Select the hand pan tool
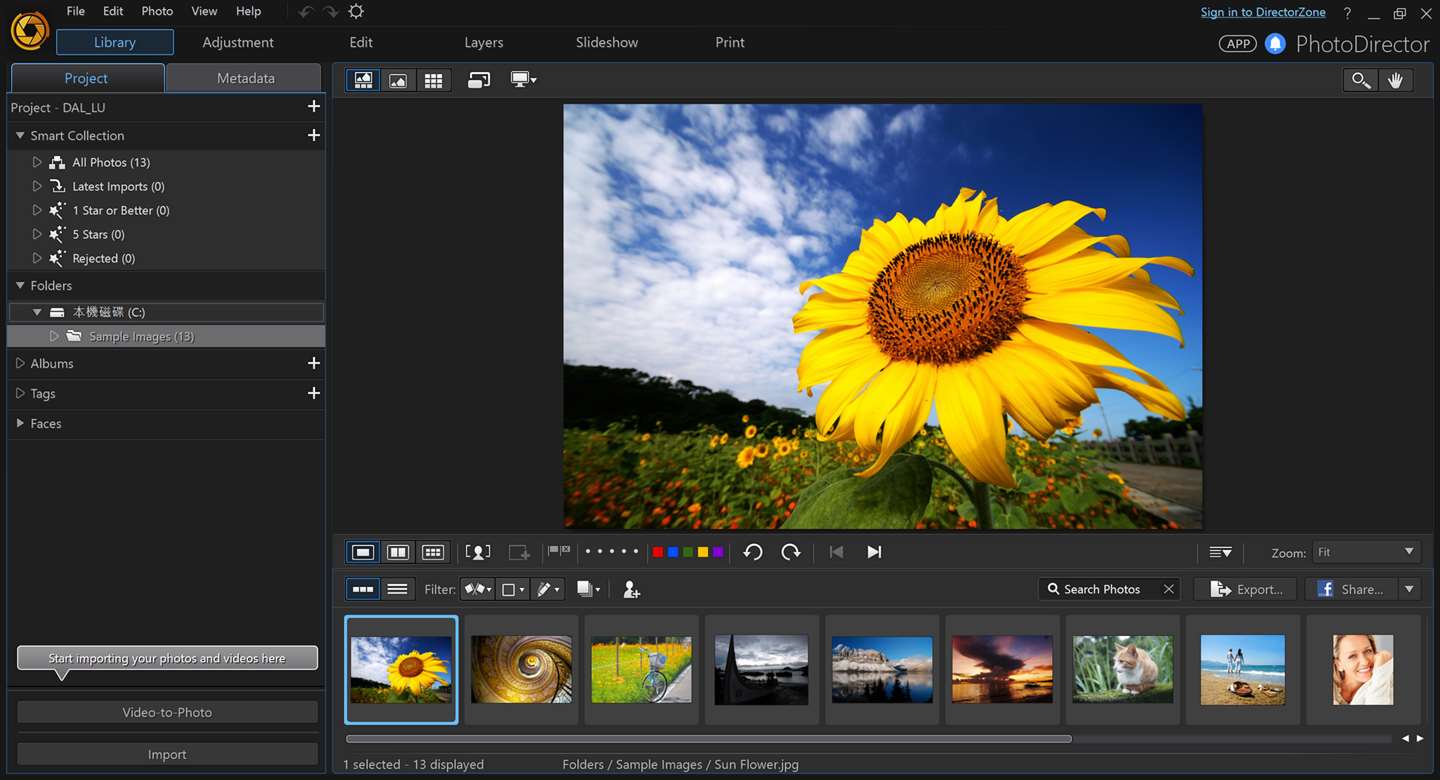 tap(1395, 81)
